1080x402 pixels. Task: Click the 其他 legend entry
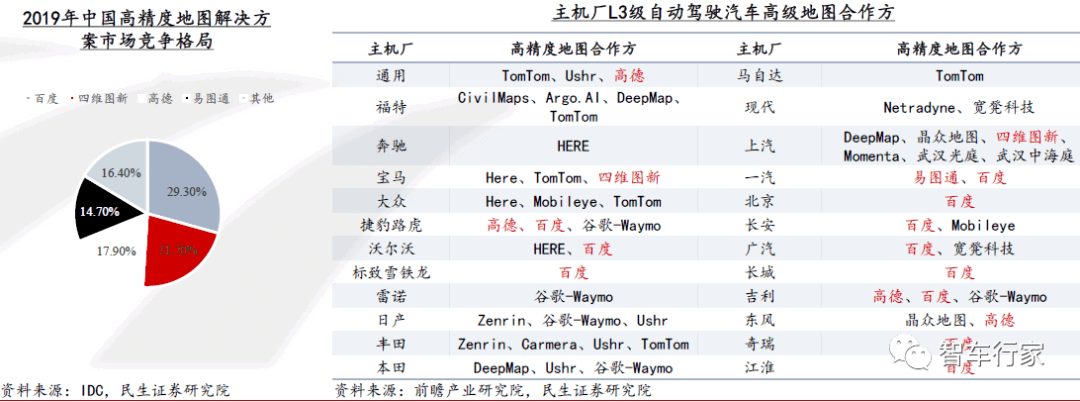256,98
